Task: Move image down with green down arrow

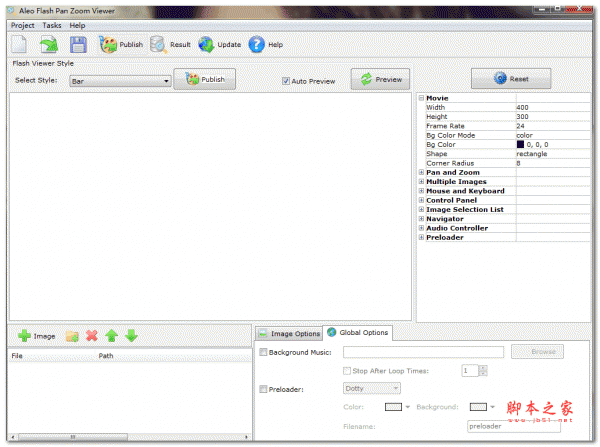Action: 131,336
